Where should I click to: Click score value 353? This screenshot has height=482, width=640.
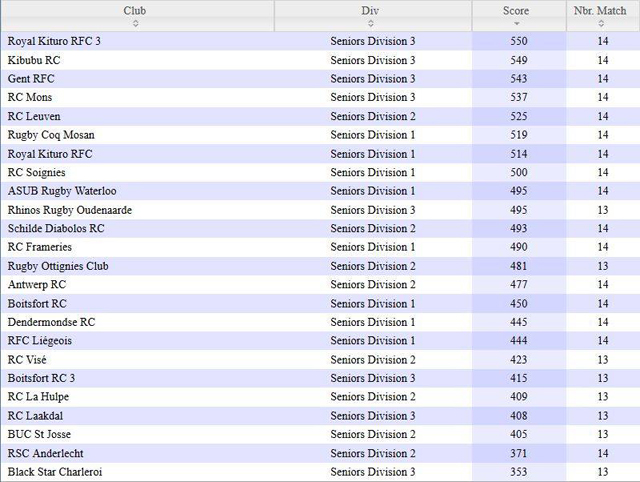pos(519,472)
